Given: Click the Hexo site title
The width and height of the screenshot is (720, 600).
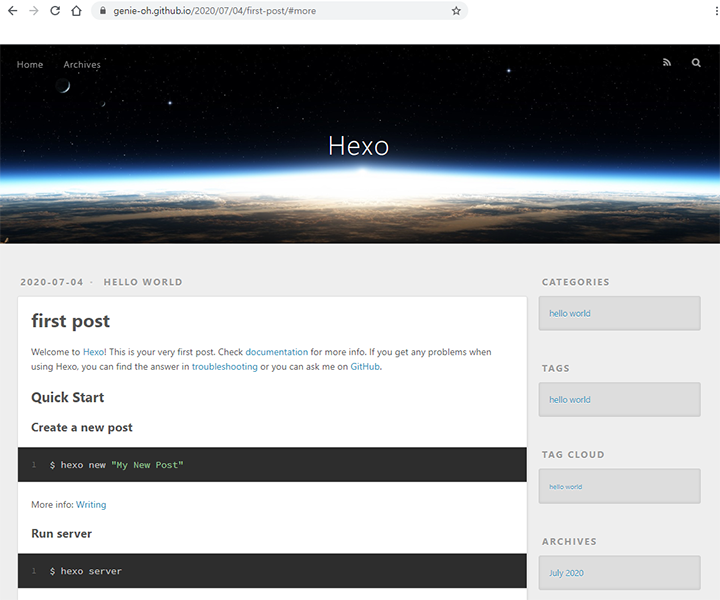Looking at the screenshot, I should [359, 146].
